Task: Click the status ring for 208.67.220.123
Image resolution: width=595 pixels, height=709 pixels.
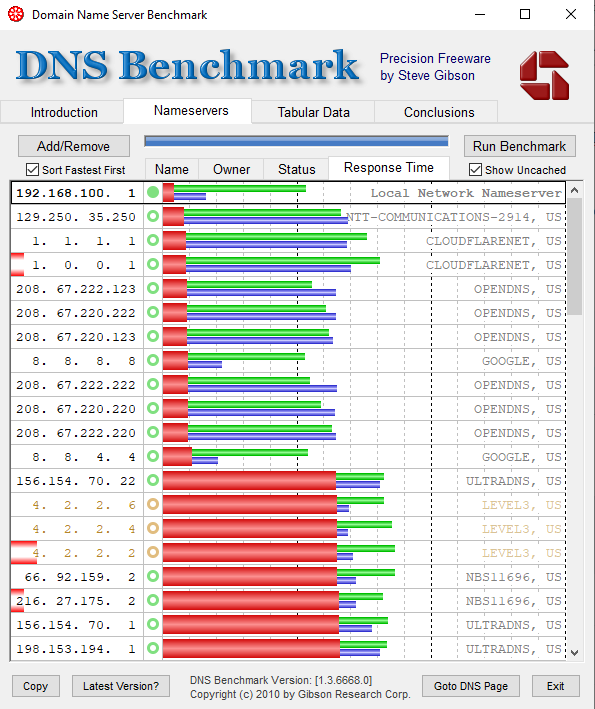Action: [x=153, y=336]
